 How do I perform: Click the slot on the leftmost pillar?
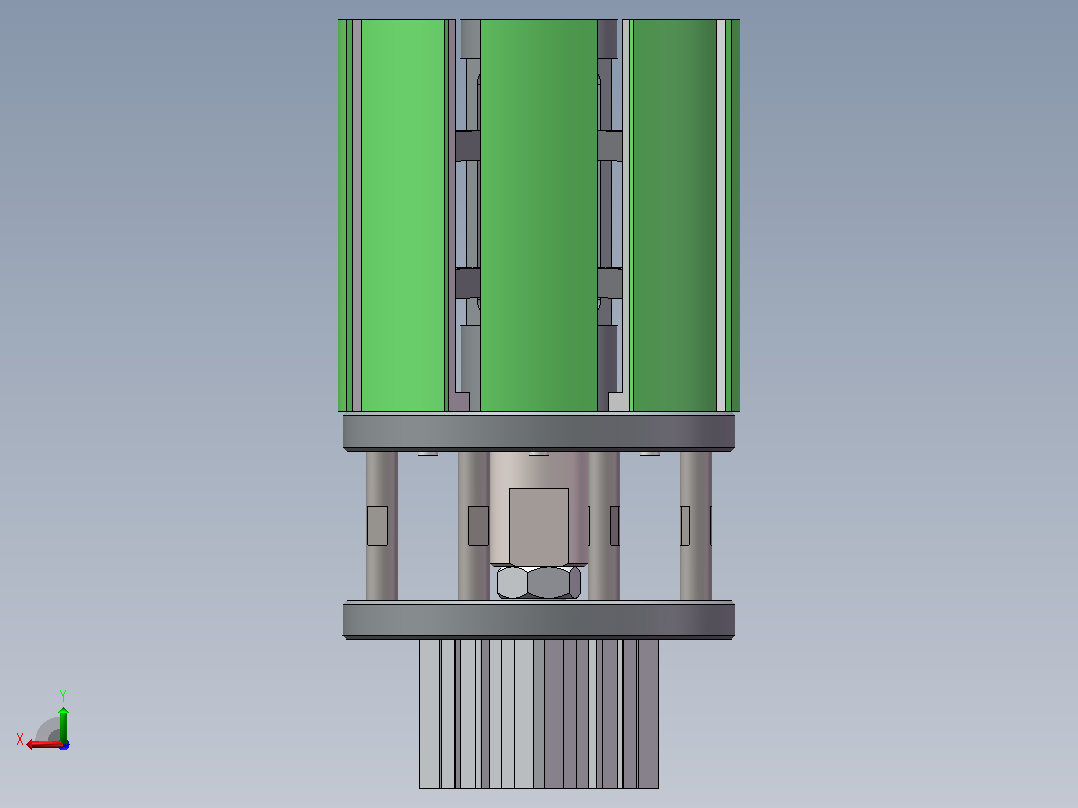[377, 526]
